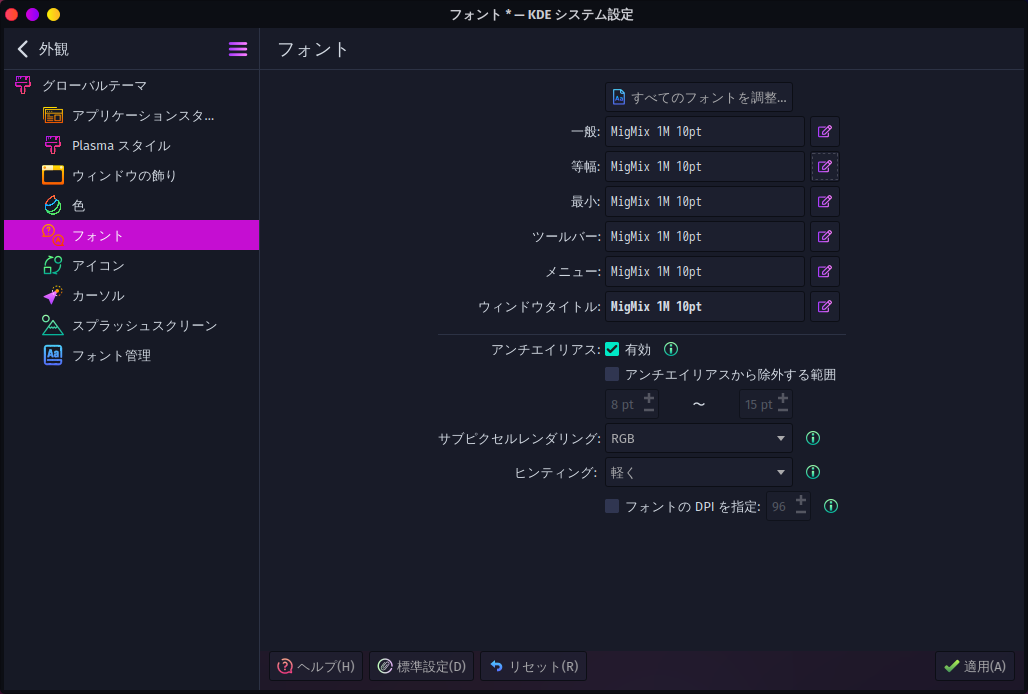Edit the 最小 font with pencil icon
The height and width of the screenshot is (694, 1028).
[825, 202]
